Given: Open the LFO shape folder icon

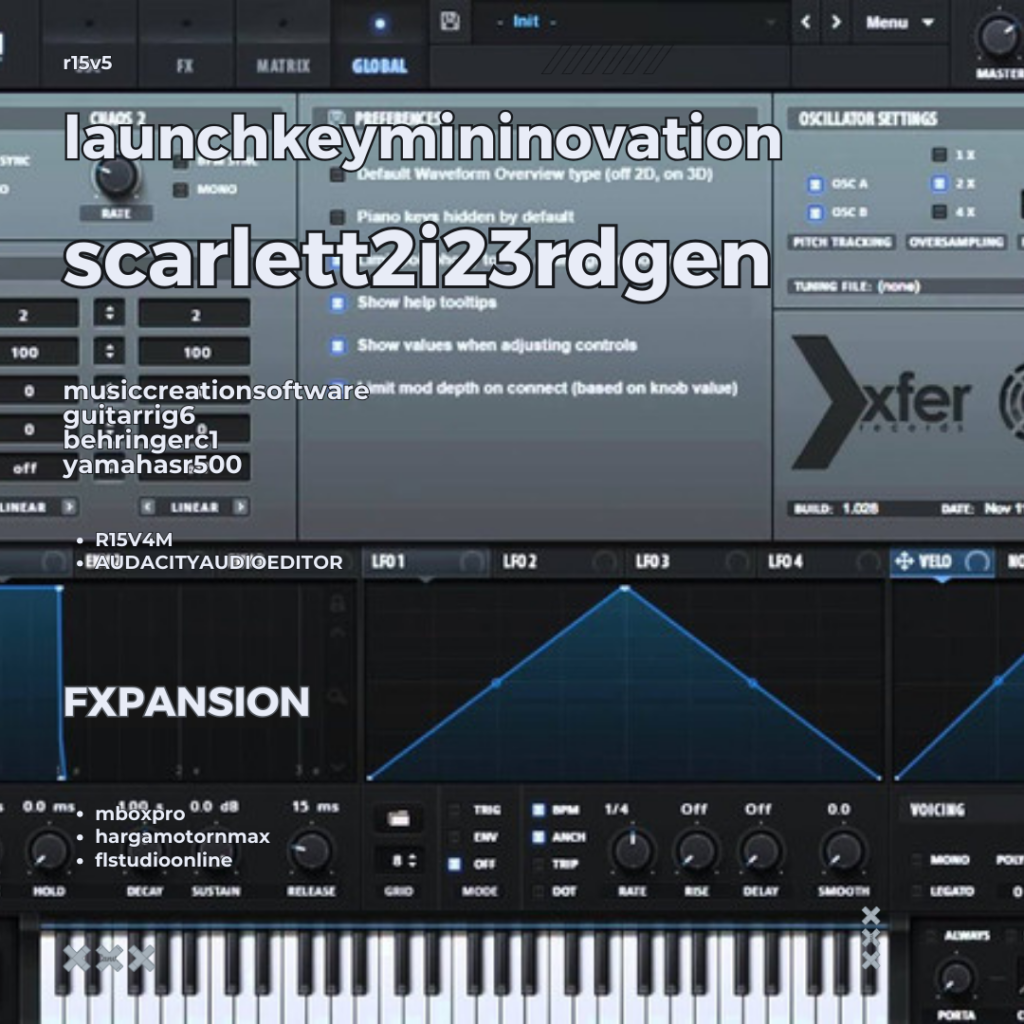Looking at the screenshot, I should tap(398, 818).
